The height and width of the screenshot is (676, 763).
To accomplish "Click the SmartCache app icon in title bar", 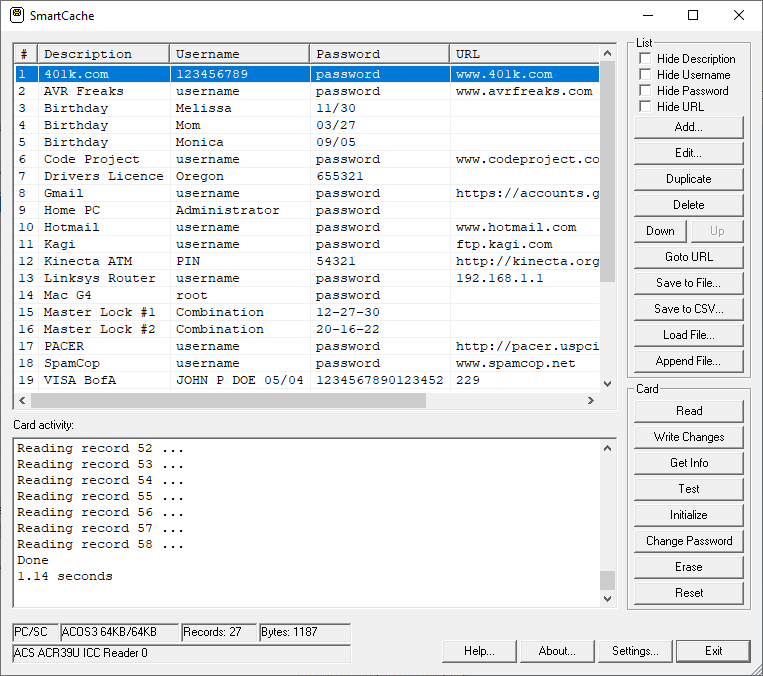I will (x=17, y=16).
